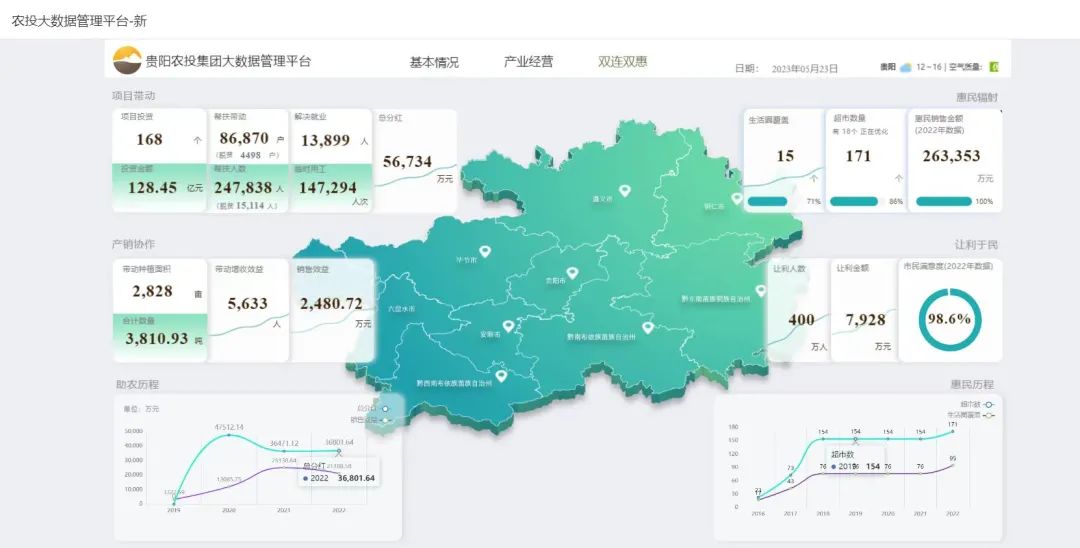
Task: Select the 毕节市 location pin
Action: [485, 251]
